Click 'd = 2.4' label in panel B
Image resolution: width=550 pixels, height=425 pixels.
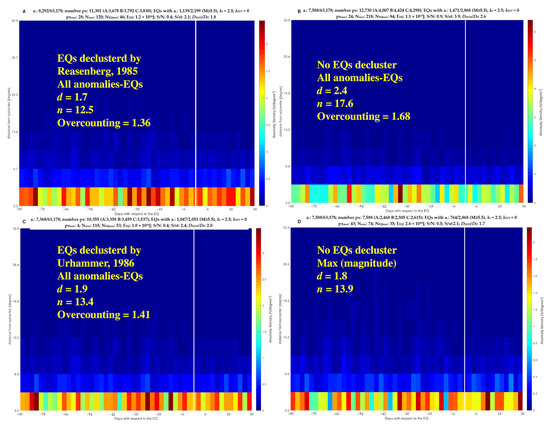point(332,91)
